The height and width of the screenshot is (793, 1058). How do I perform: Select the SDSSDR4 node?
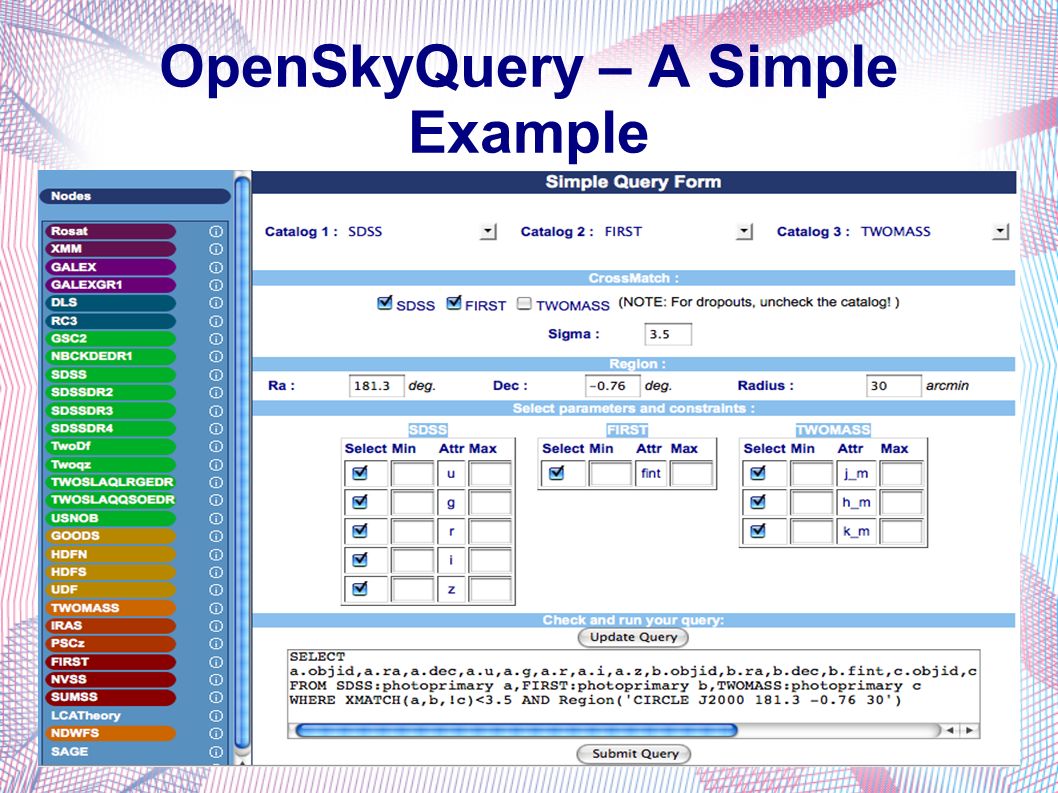coord(110,429)
